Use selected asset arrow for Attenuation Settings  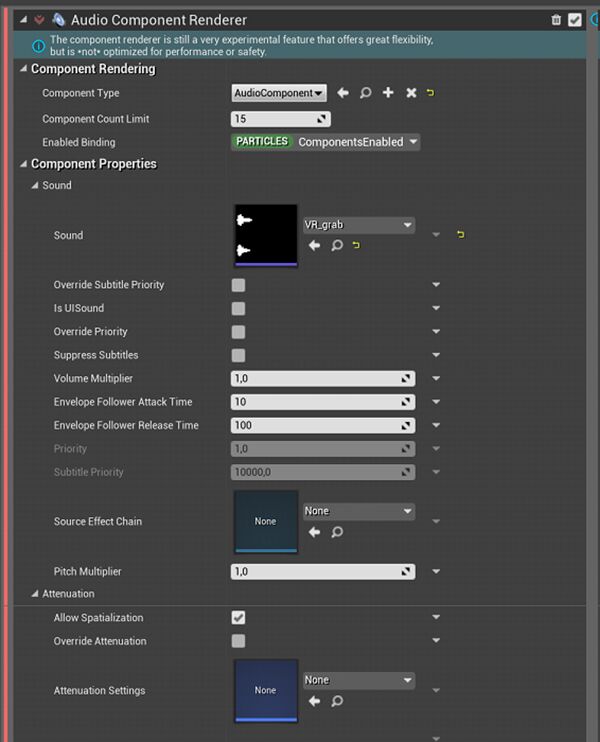click(315, 701)
